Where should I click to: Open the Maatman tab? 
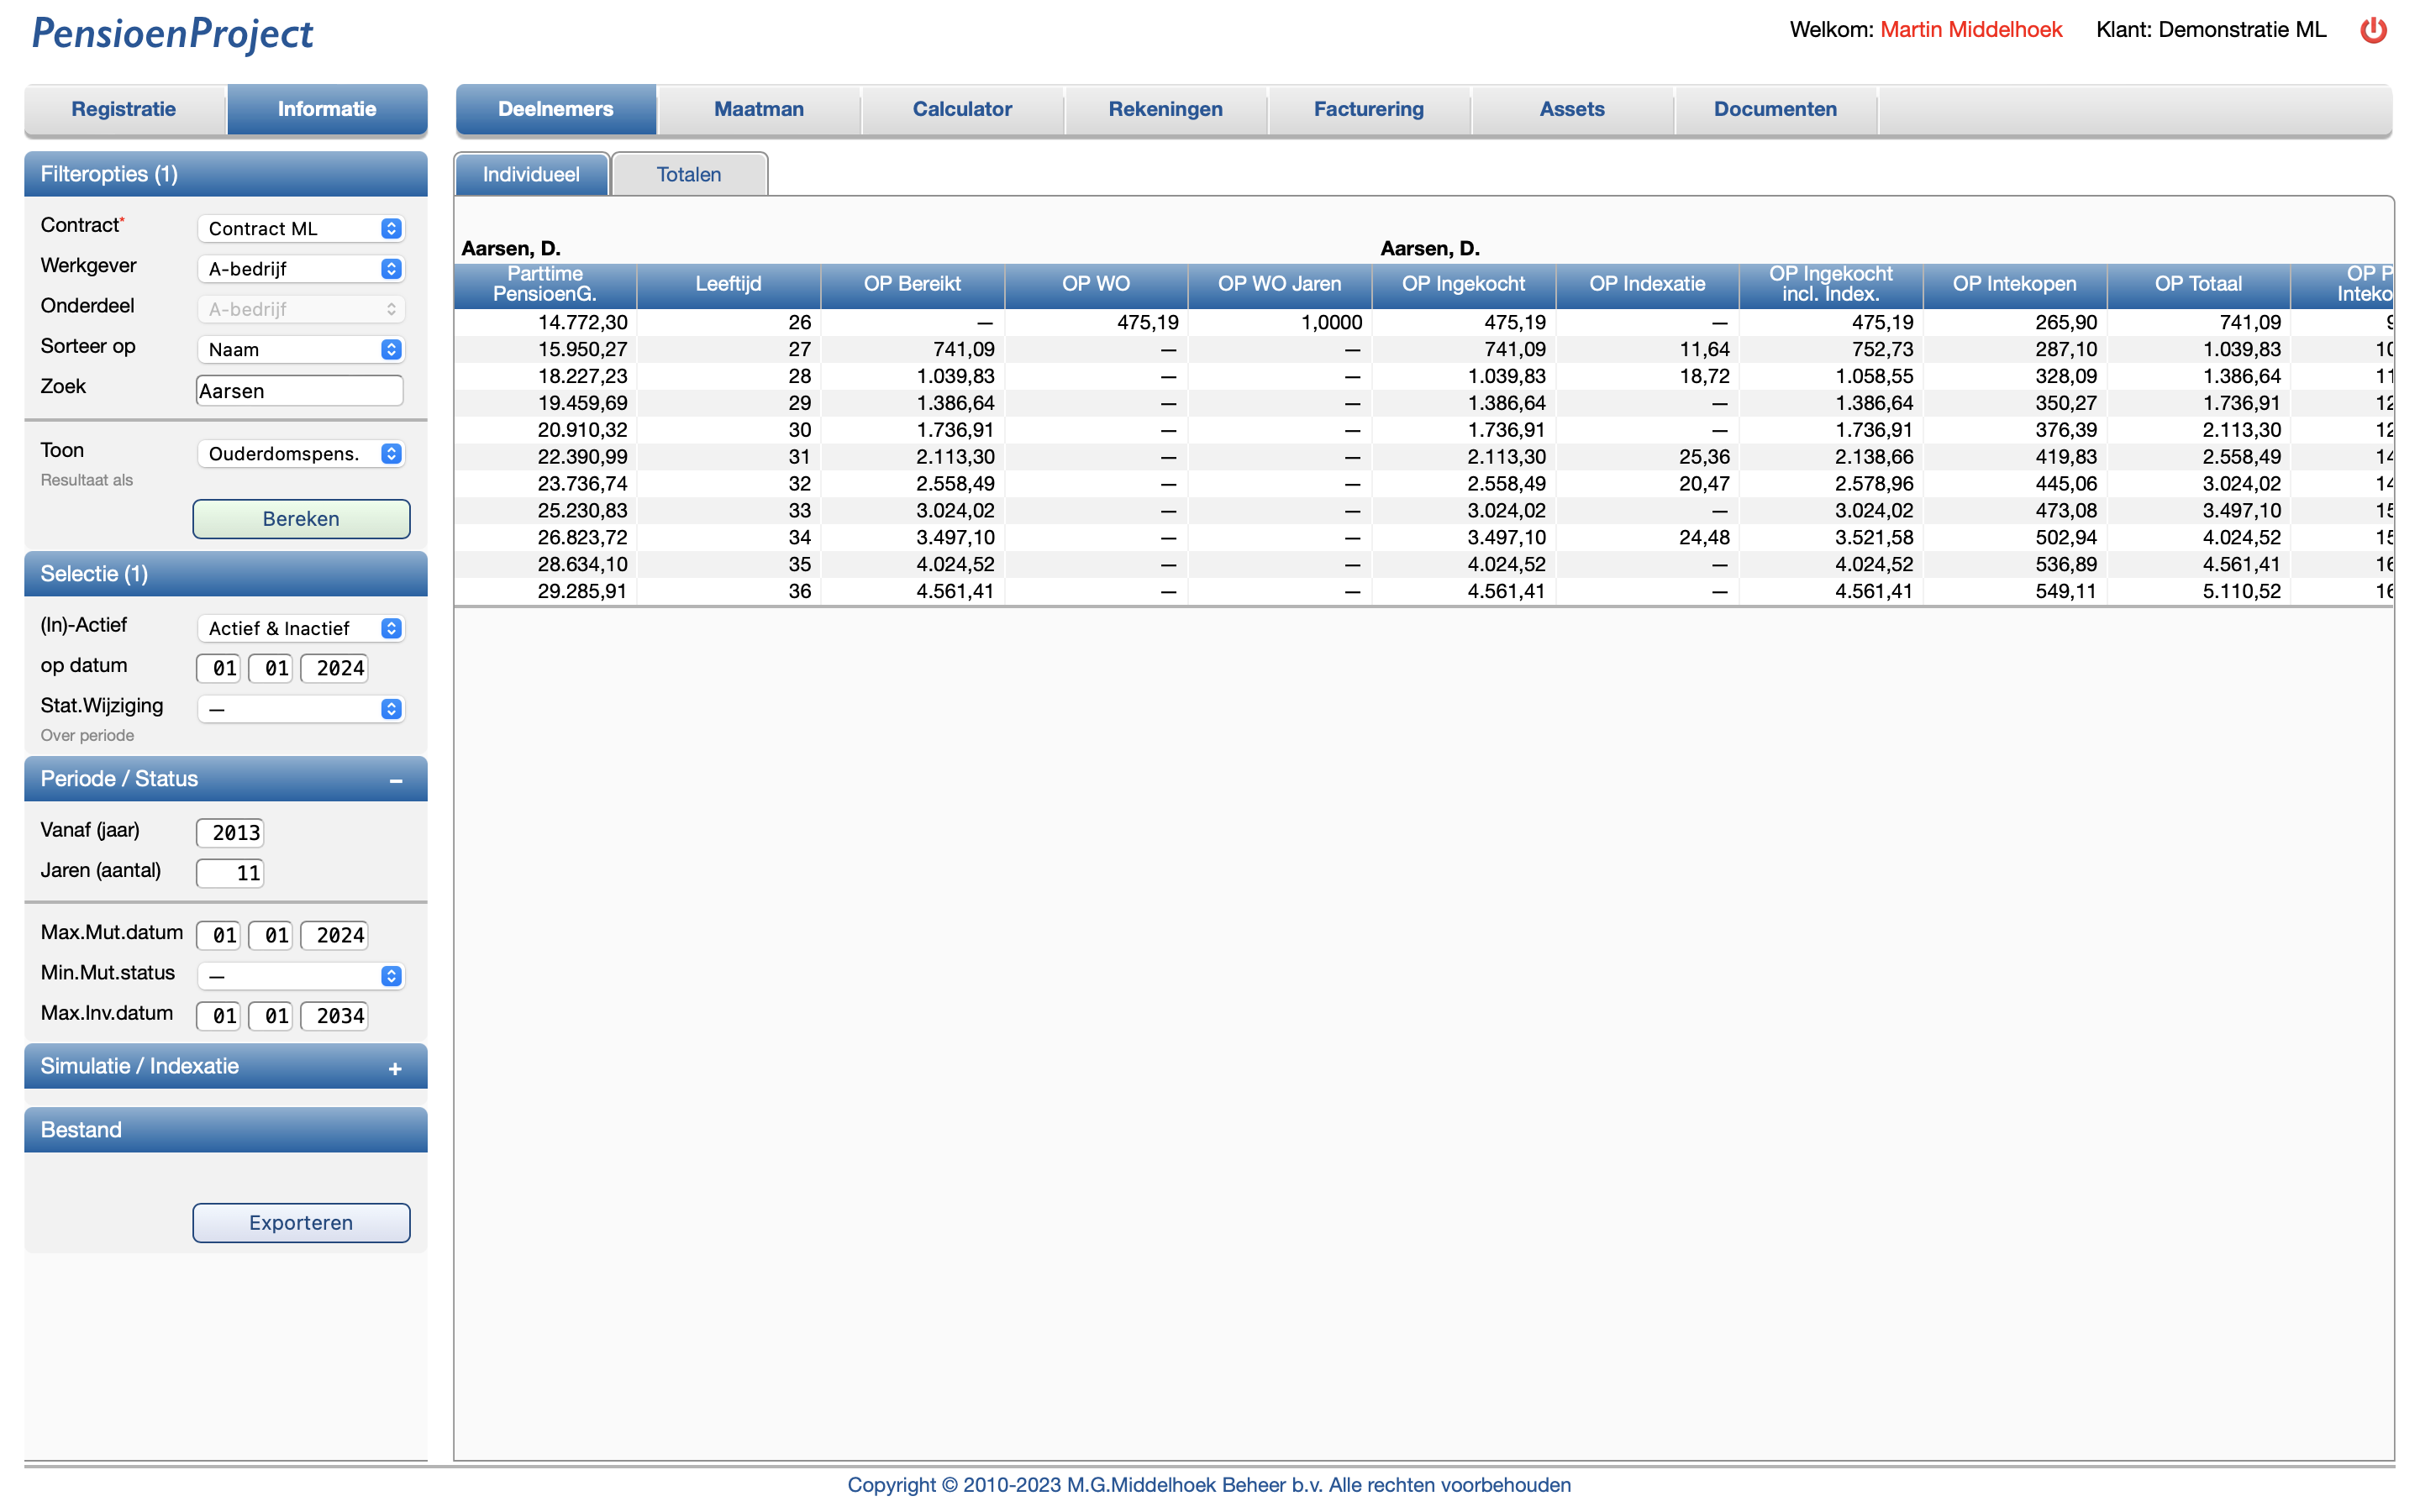coord(758,109)
